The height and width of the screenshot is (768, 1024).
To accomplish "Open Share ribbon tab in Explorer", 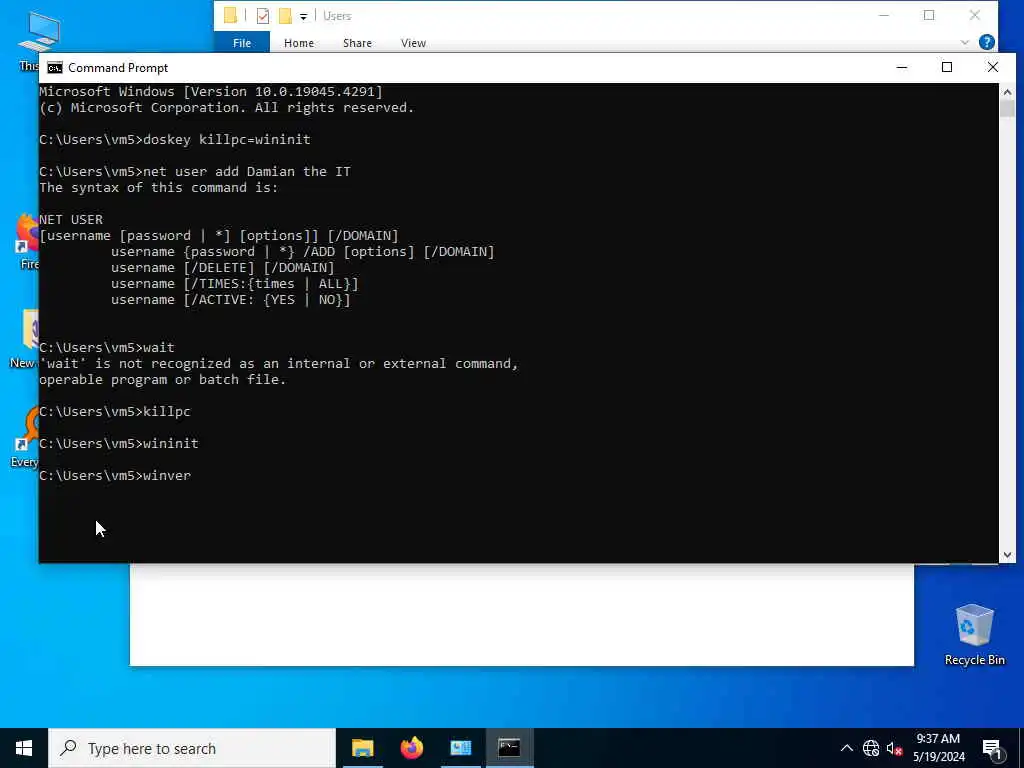I will tap(357, 42).
